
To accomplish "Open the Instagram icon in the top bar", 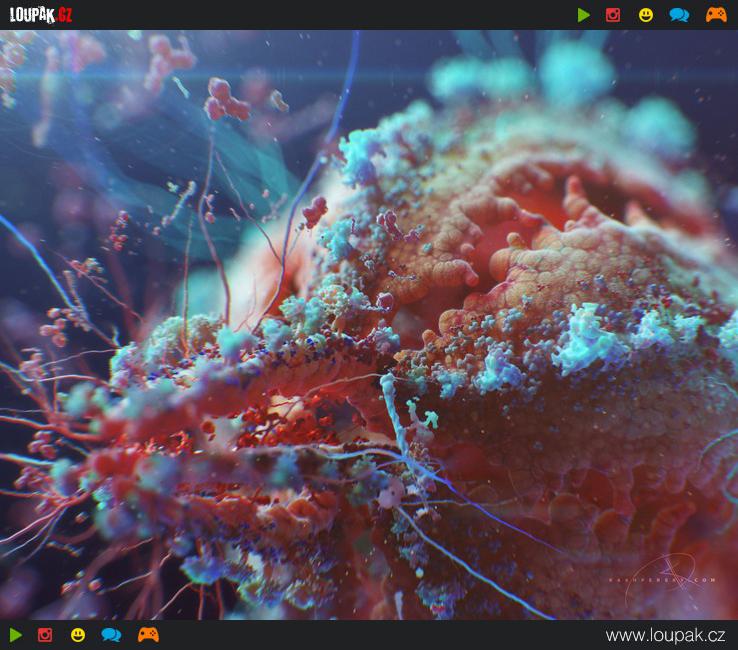I will pos(613,15).
